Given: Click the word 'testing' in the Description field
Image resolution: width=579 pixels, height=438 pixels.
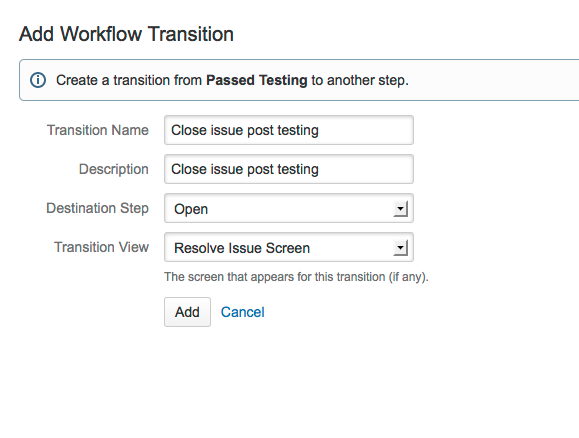Looking at the screenshot, I should click(x=298, y=169).
